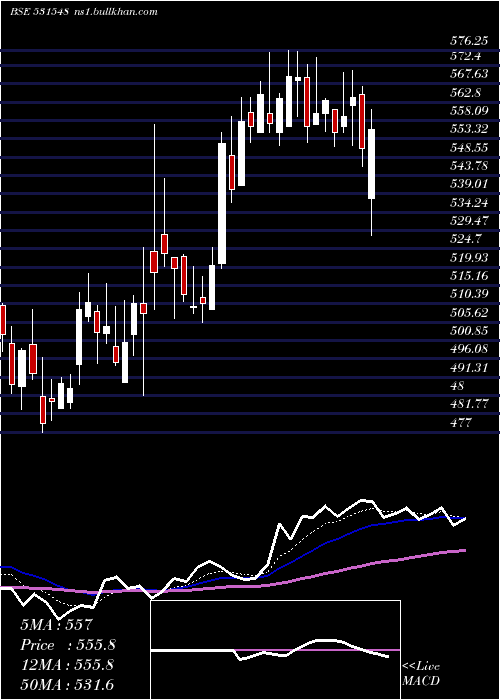This screenshot has height=700, width=500.
Task: Click the 496.08 price axis label
Action: pos(469,349)
